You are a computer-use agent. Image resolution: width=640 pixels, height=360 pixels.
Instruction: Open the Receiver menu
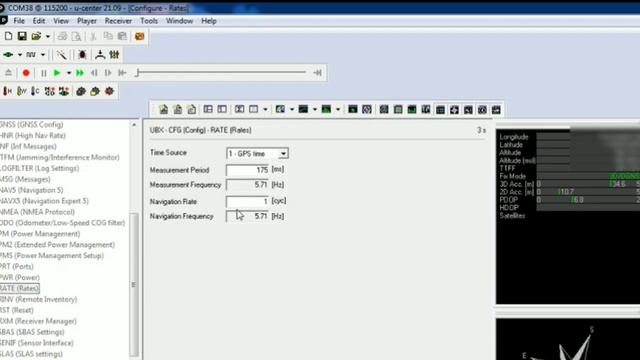click(118, 21)
